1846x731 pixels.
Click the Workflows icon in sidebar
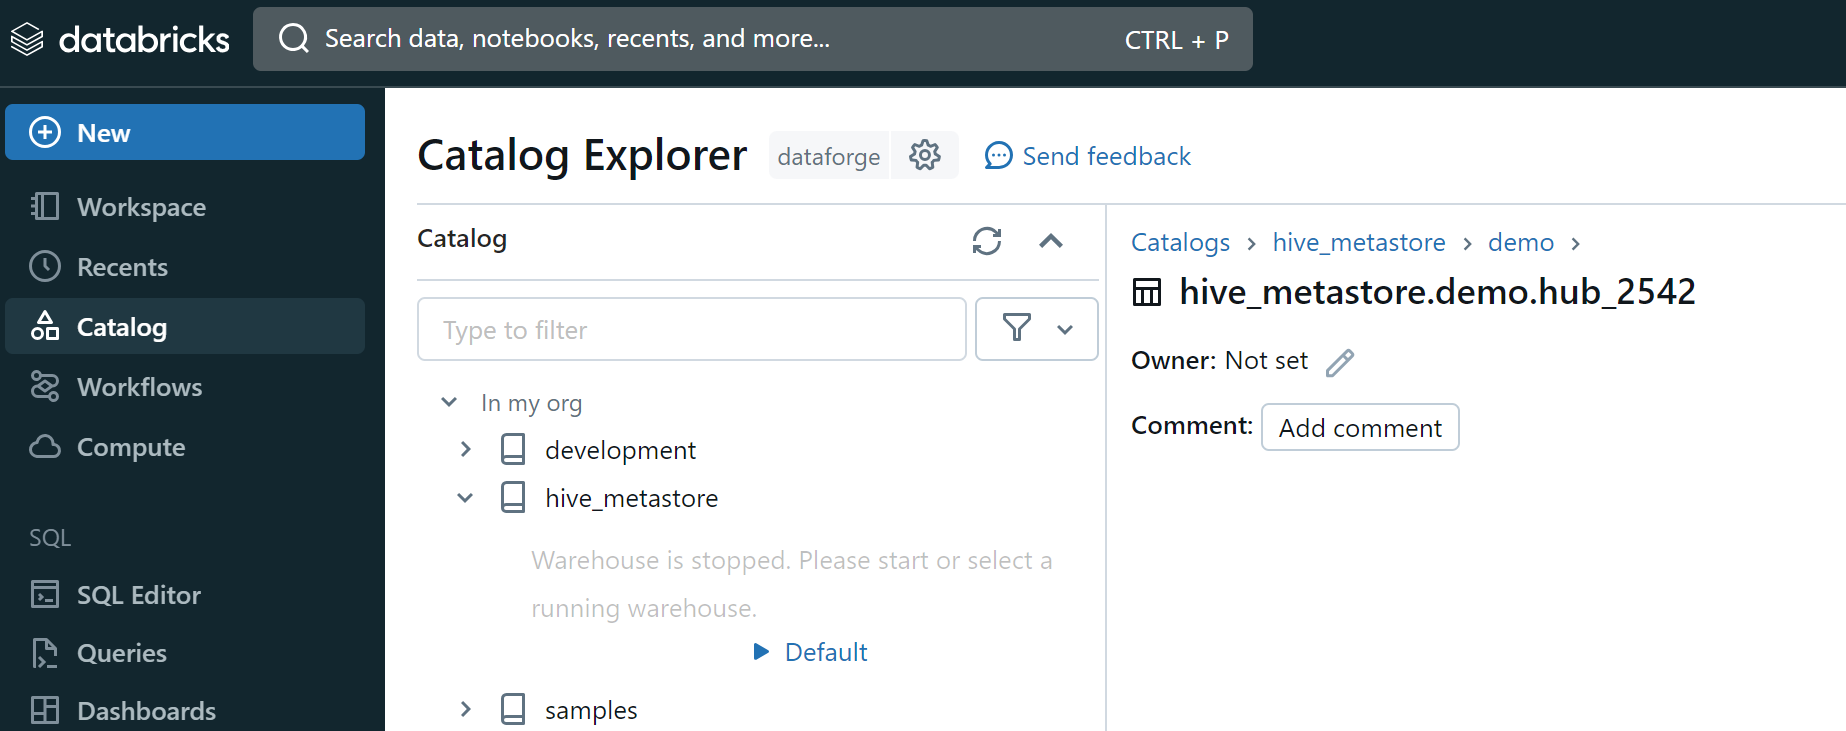[x=45, y=386]
